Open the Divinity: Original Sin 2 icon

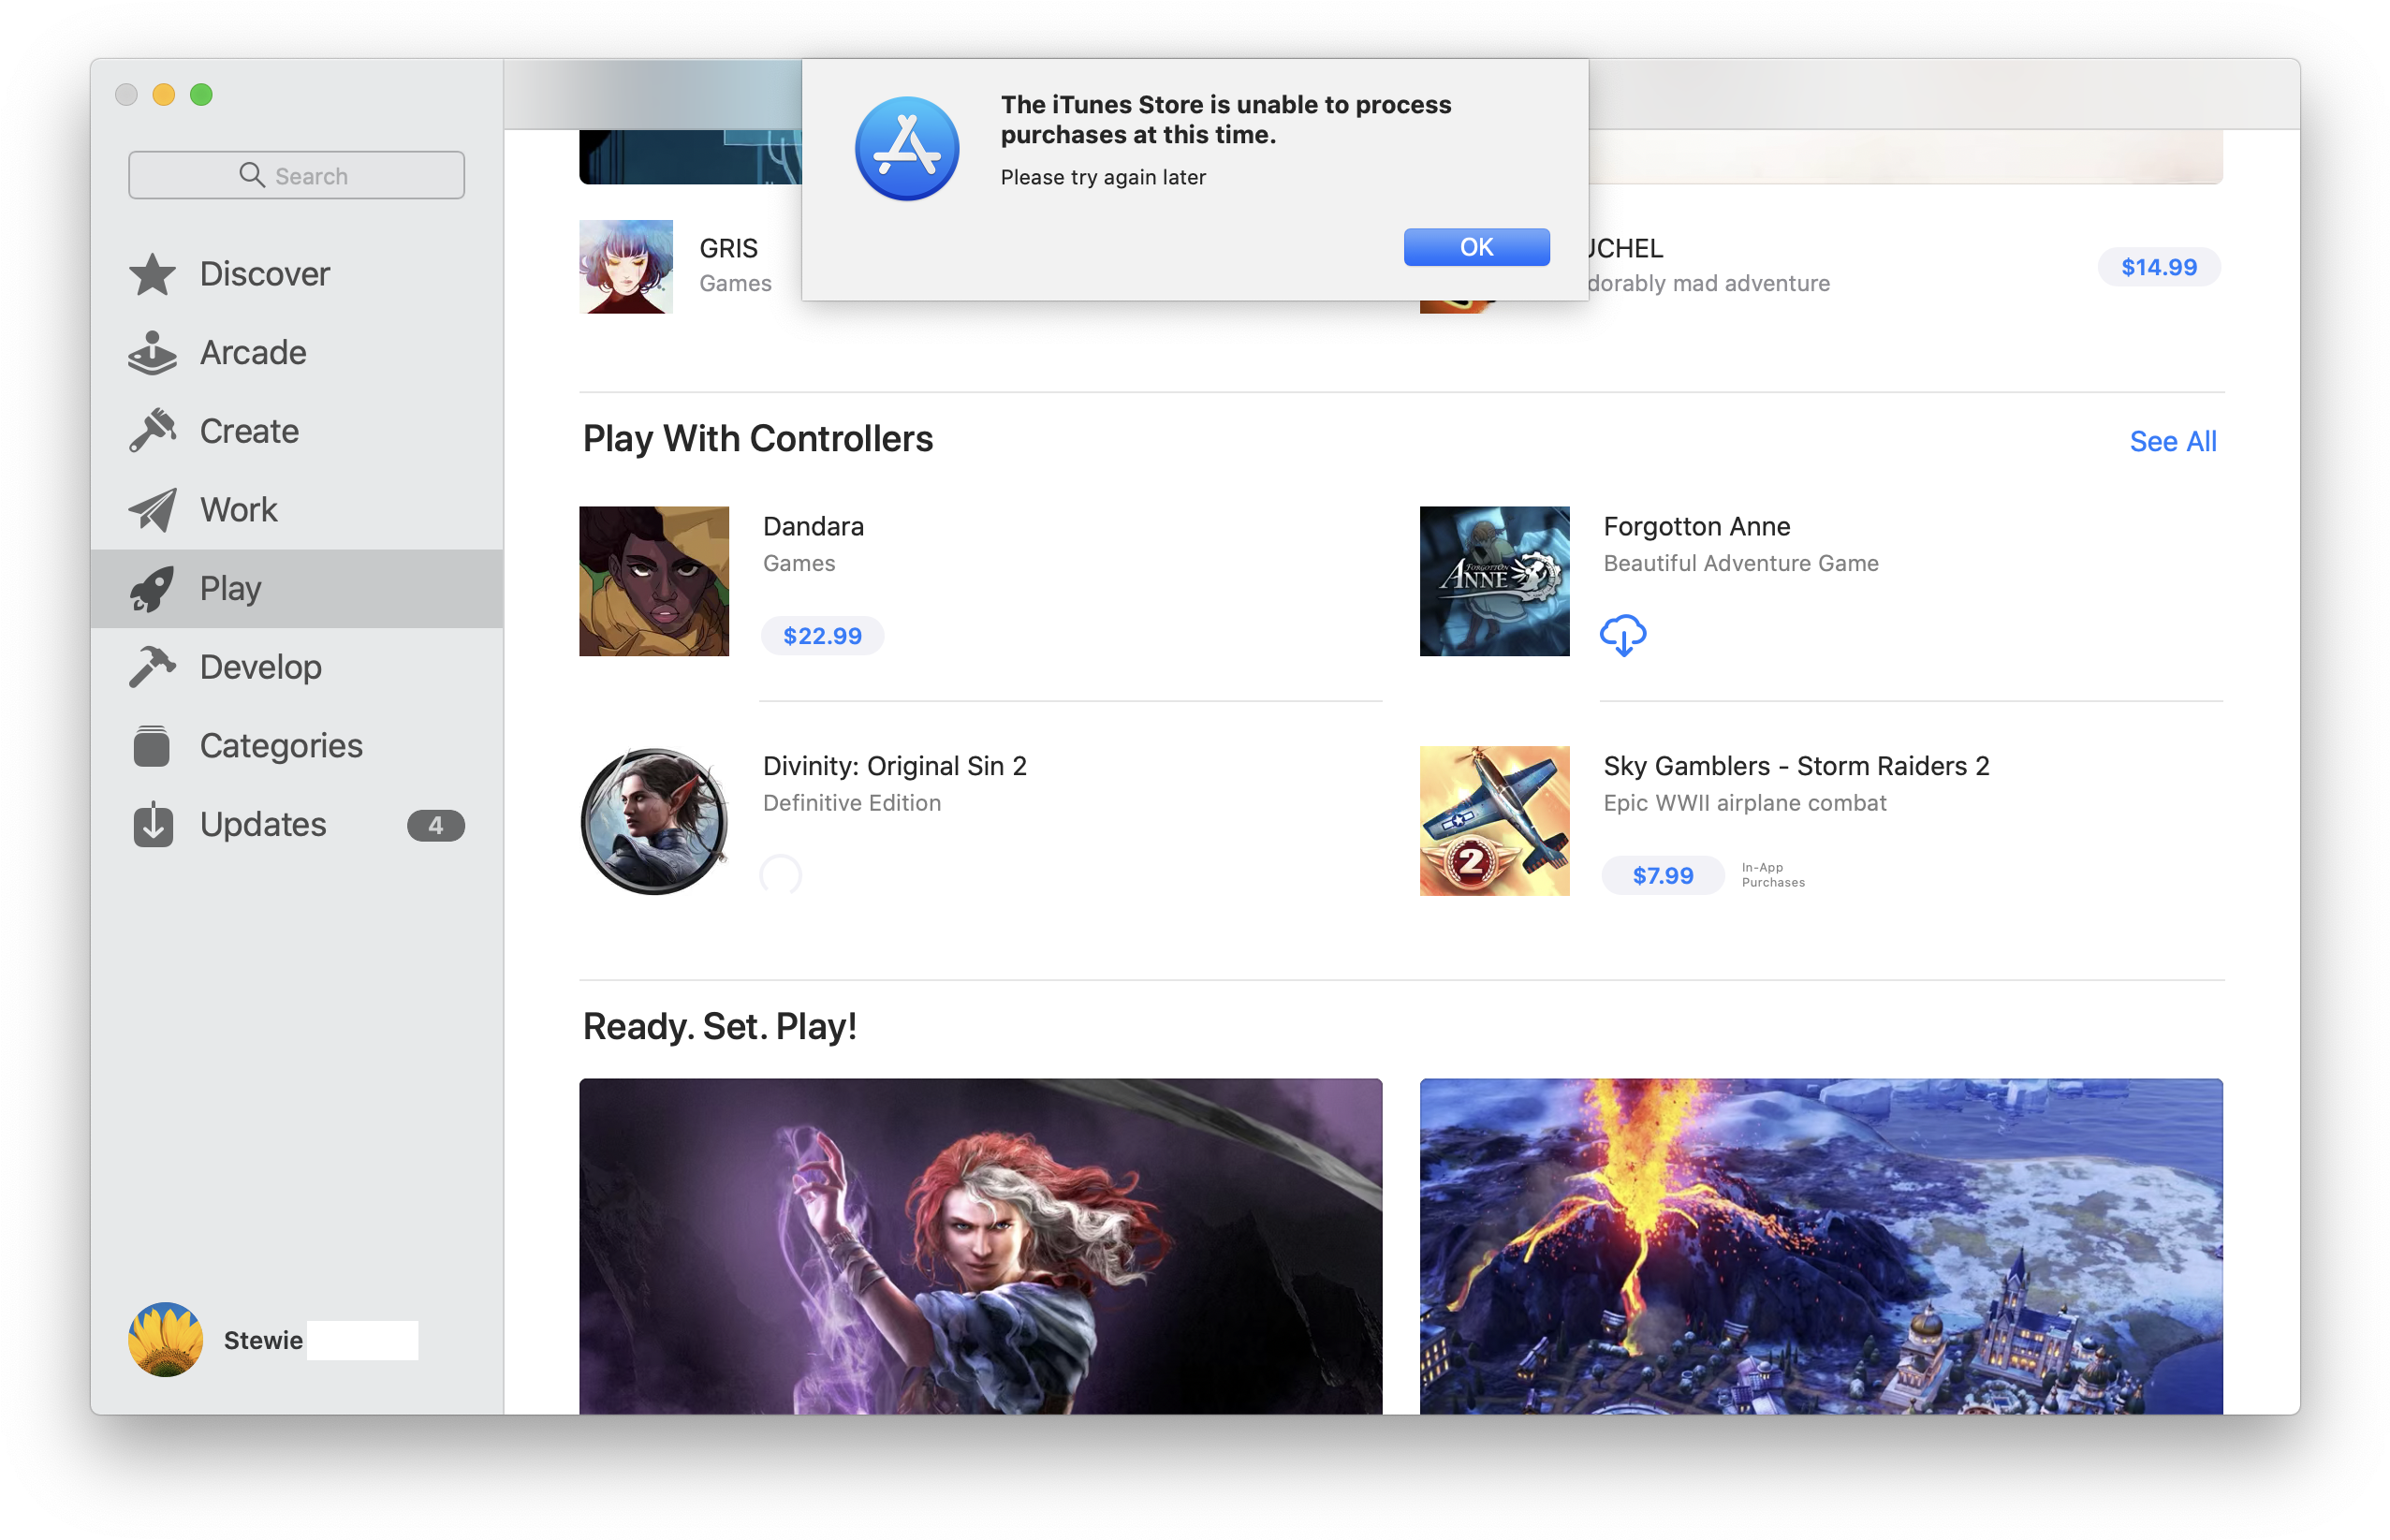(654, 821)
